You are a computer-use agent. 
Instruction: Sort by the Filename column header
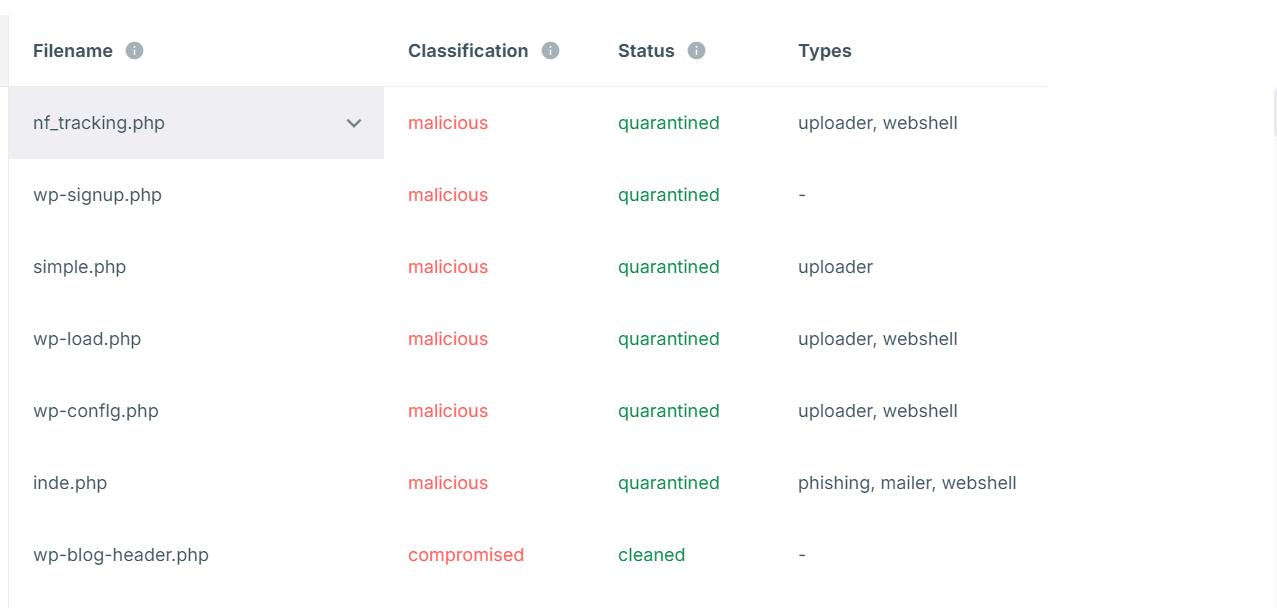click(x=73, y=51)
